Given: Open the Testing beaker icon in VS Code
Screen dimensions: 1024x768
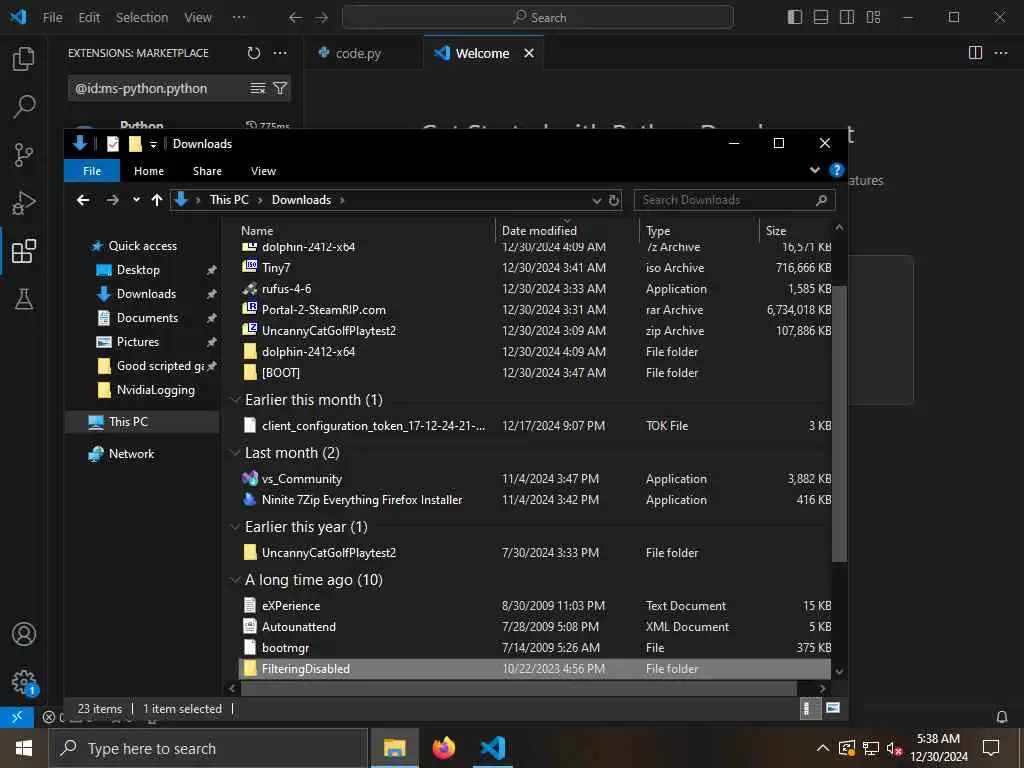Looking at the screenshot, I should 24,299.
